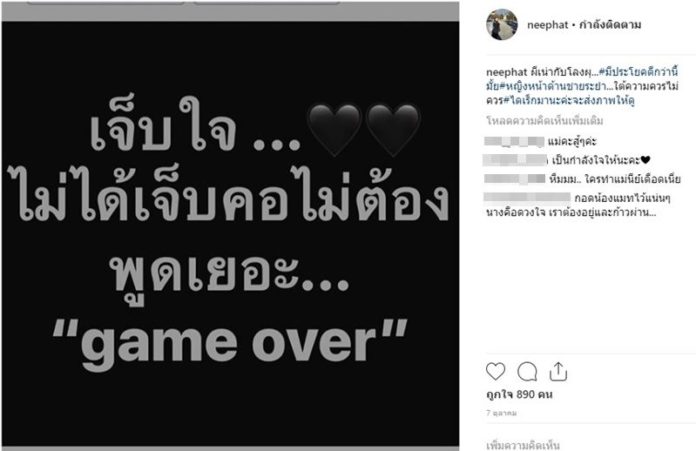Like the post with the heart icon
696x451 pixels.
coord(495,372)
